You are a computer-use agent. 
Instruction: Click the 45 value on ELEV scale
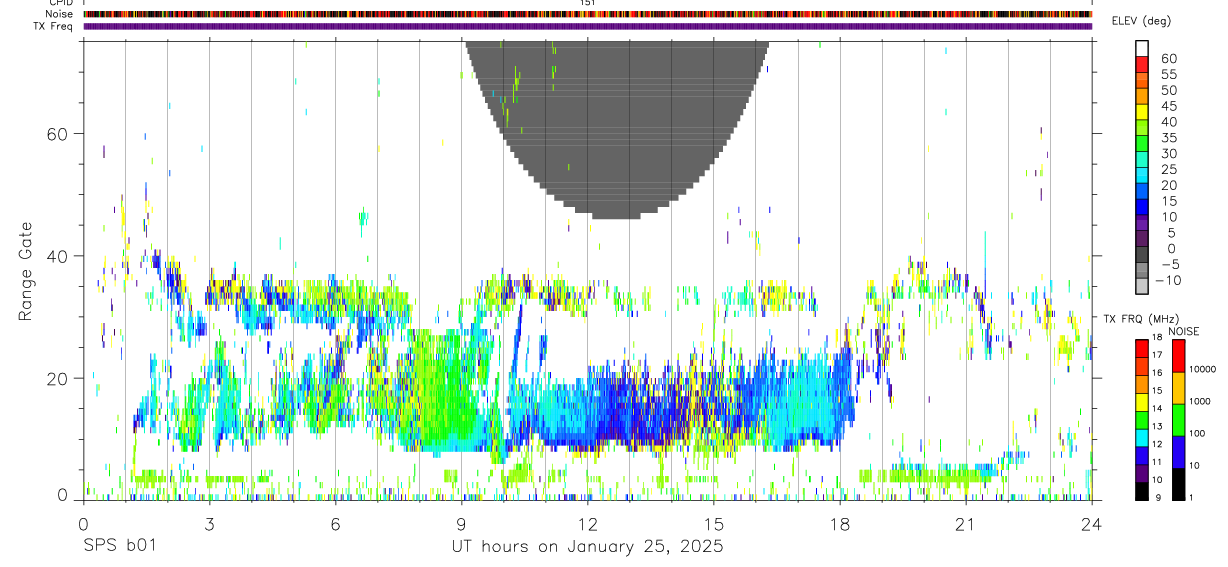click(x=1167, y=106)
